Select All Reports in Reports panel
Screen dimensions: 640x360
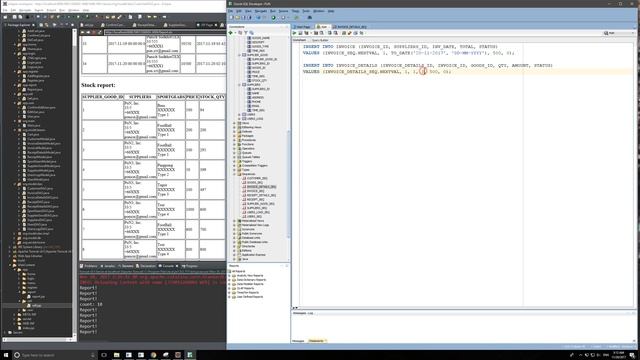click(237, 271)
